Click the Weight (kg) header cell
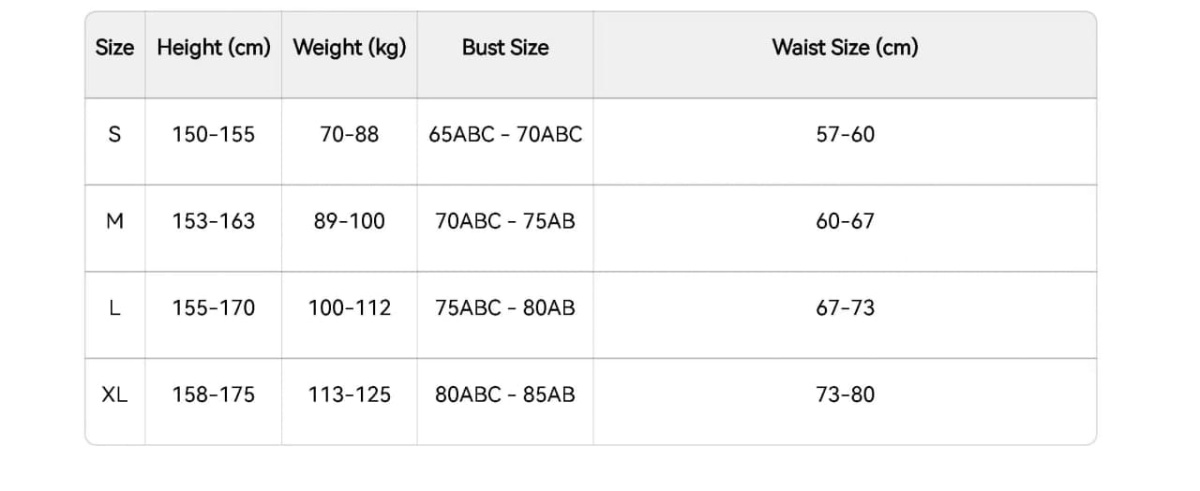The height and width of the screenshot is (491, 1200). click(349, 47)
